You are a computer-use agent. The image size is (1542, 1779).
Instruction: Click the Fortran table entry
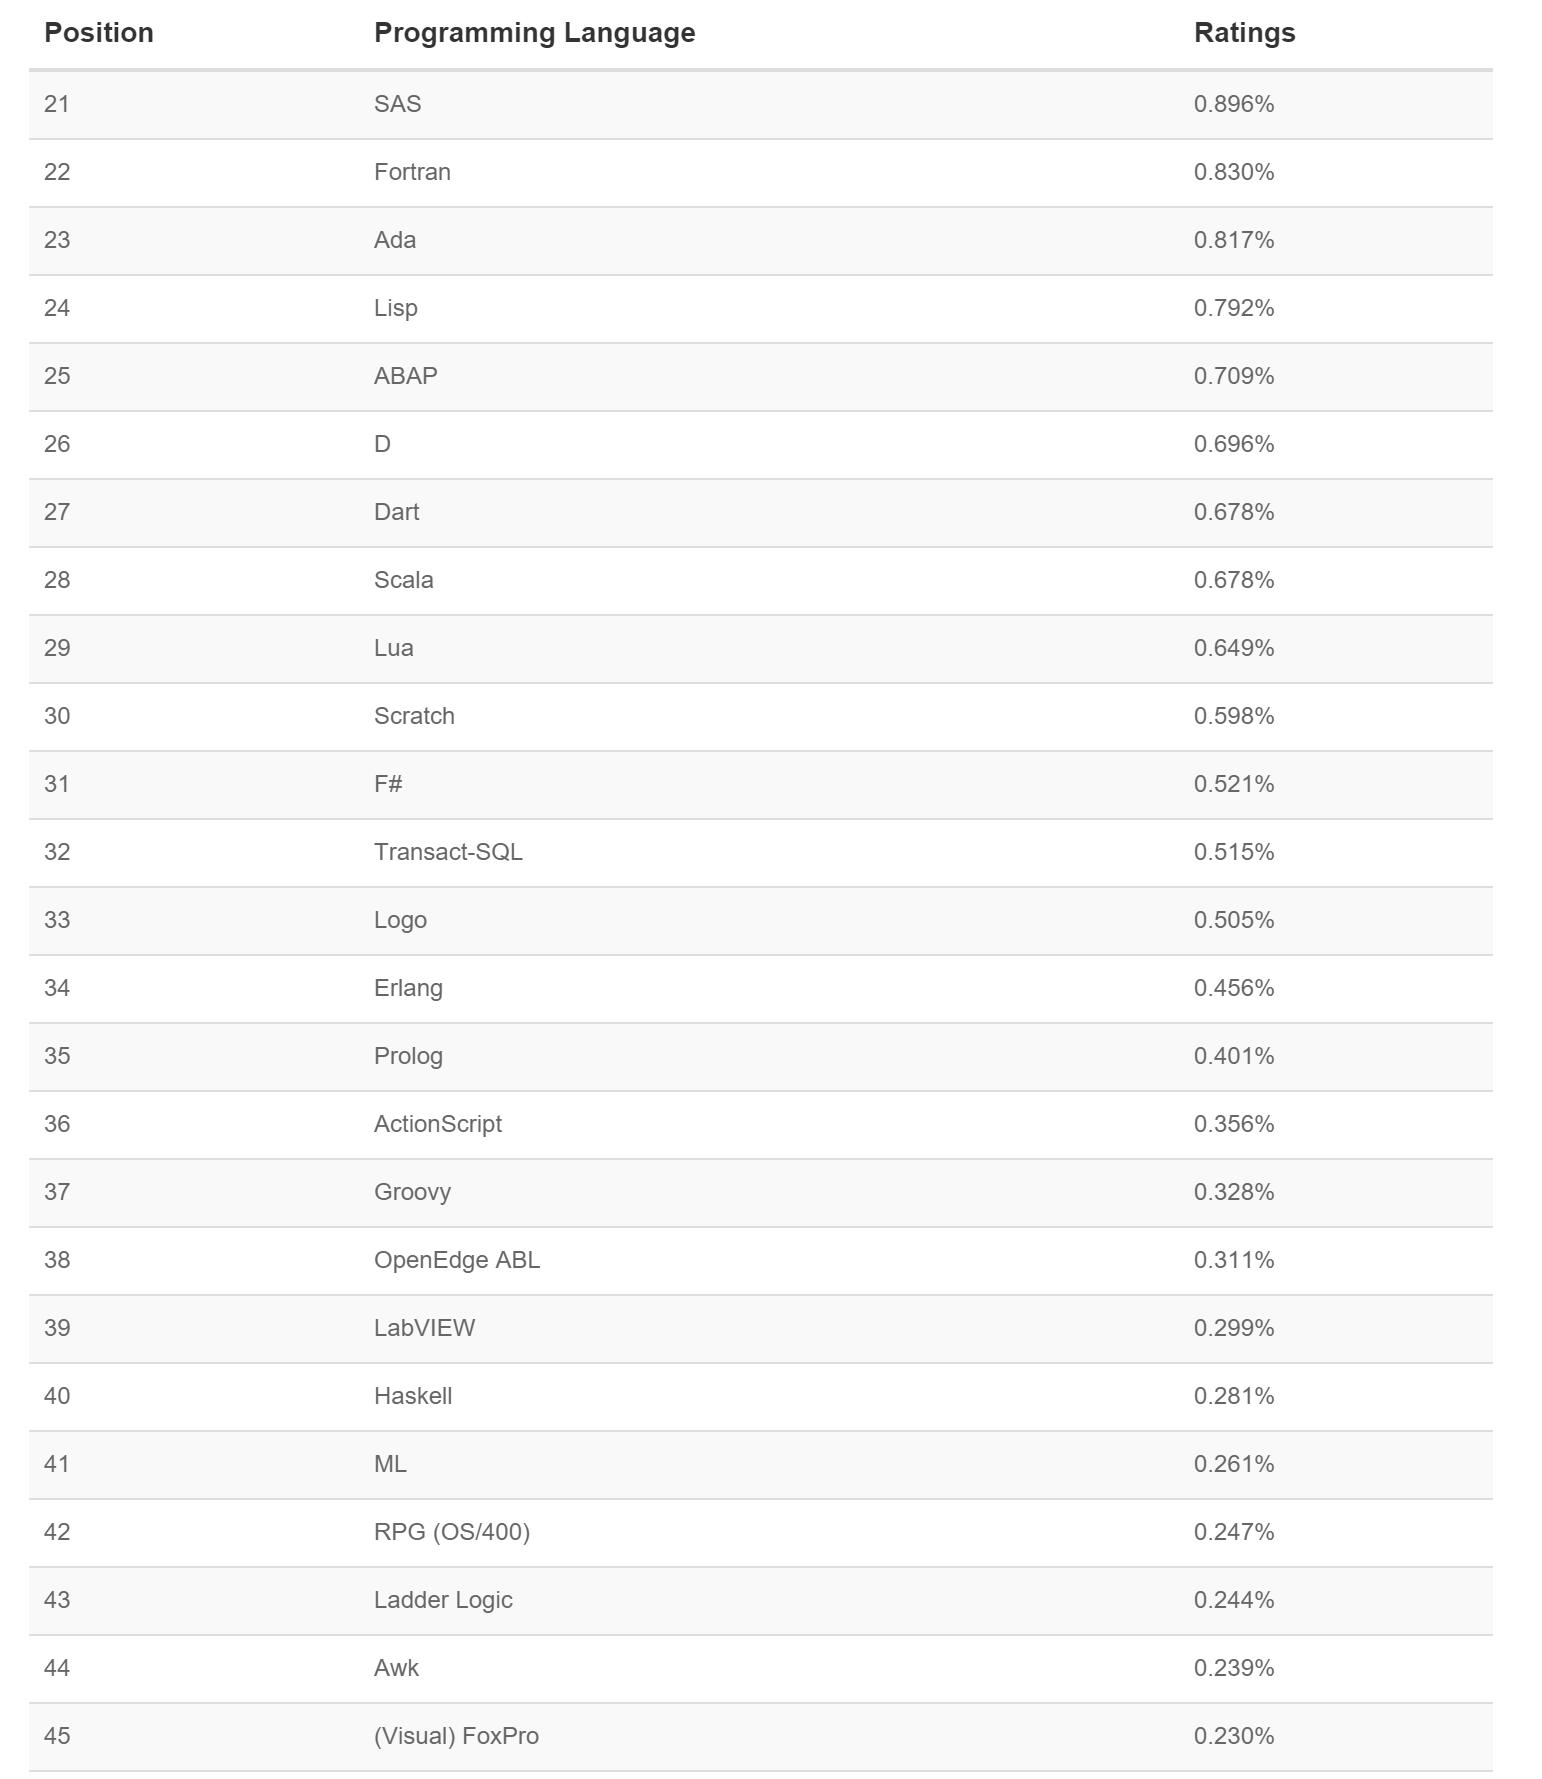coord(412,172)
